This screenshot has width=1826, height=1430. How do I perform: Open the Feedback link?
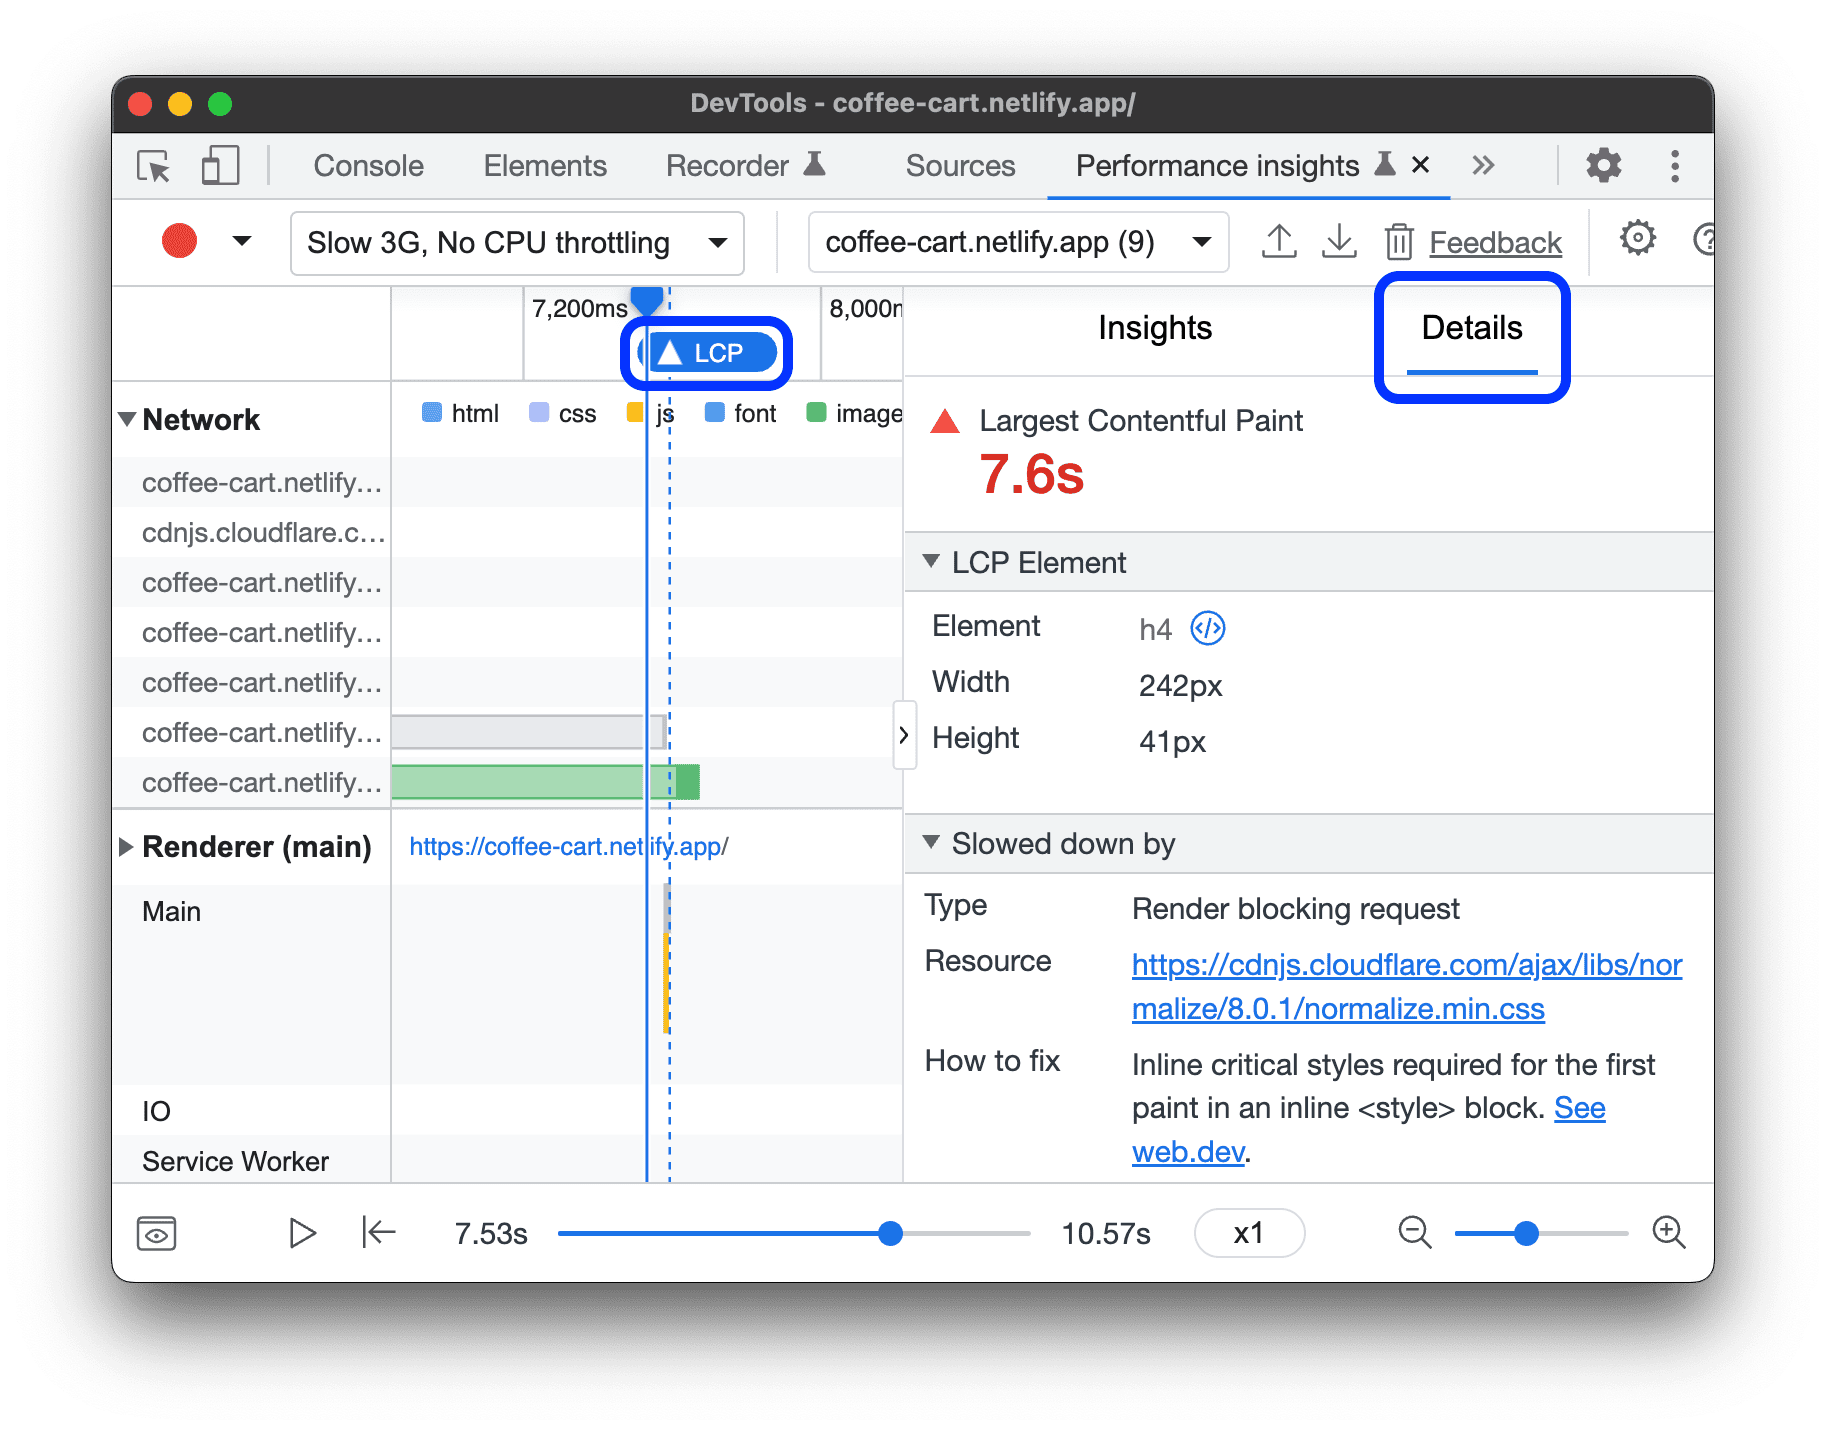1495,243
